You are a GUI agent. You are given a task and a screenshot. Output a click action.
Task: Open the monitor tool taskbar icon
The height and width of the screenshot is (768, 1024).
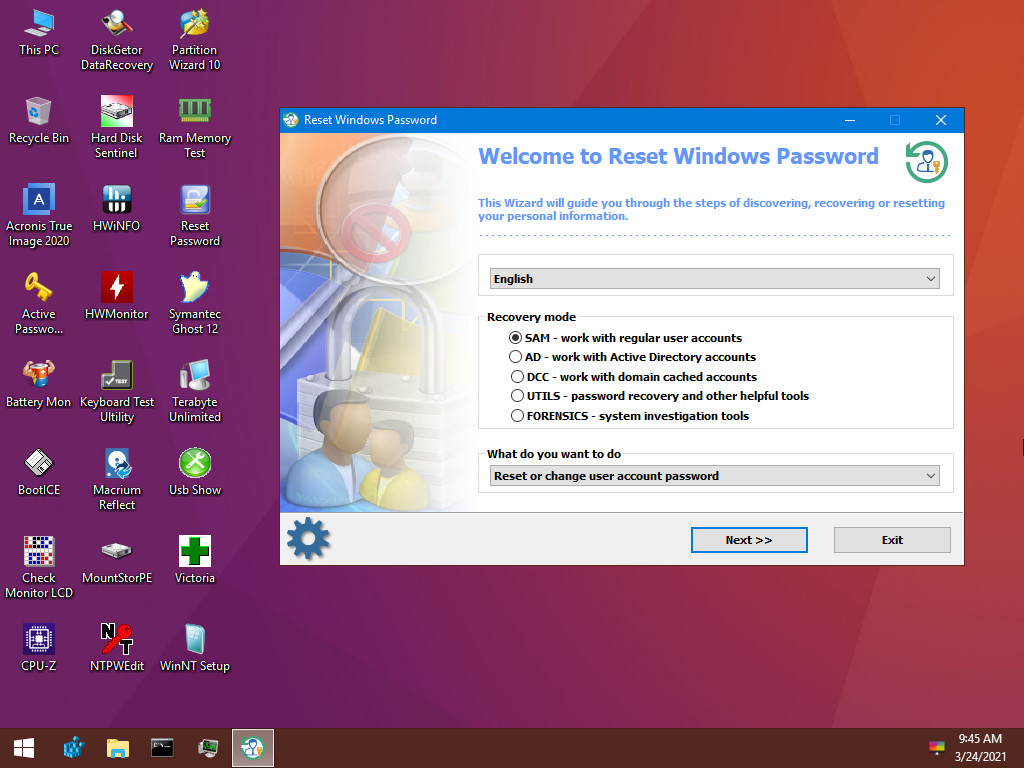coord(208,748)
